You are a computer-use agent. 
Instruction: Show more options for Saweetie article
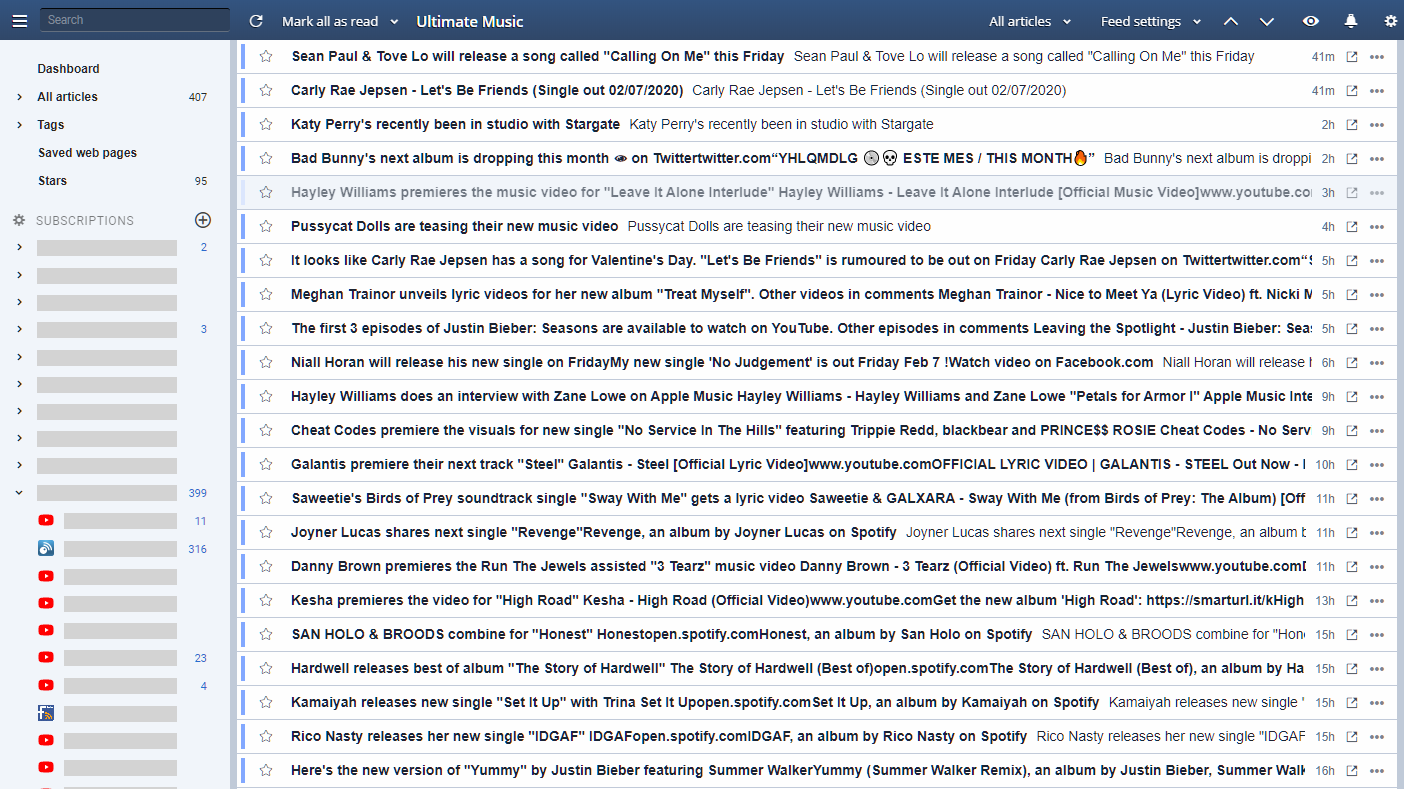point(1377,498)
